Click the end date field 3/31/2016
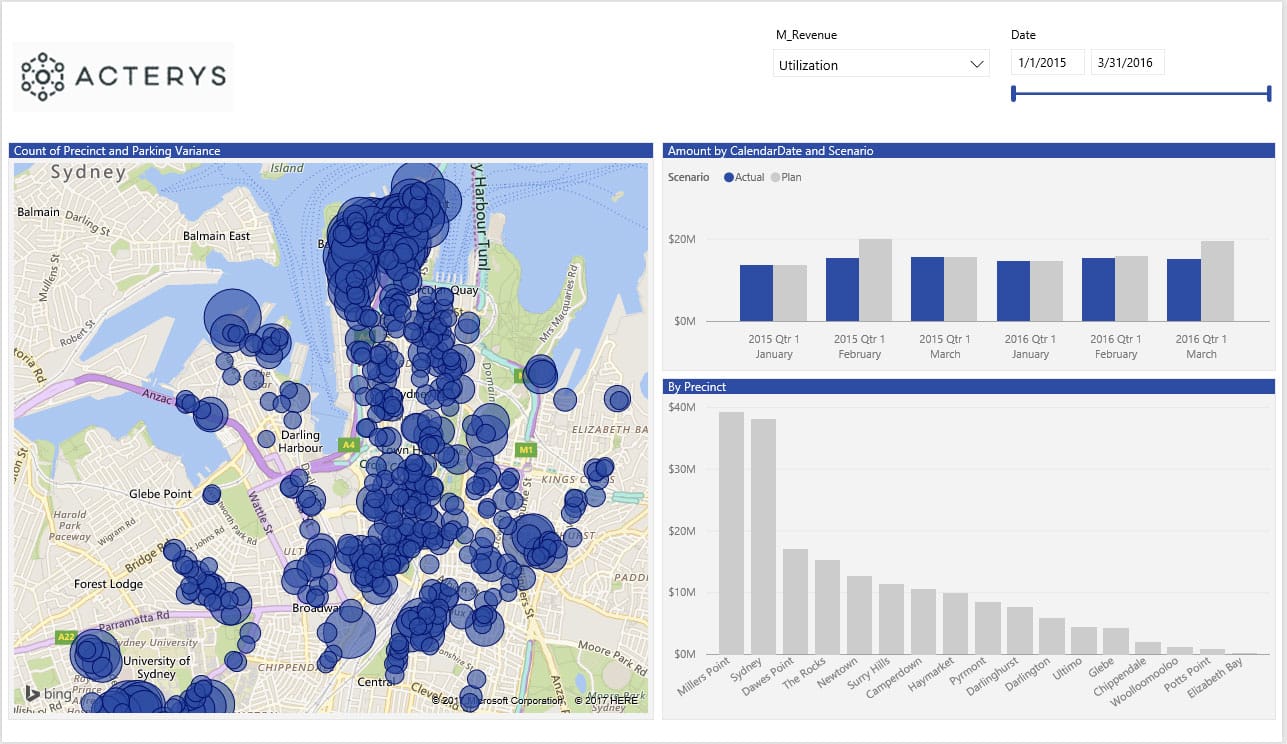The image size is (1287, 744). point(1127,63)
